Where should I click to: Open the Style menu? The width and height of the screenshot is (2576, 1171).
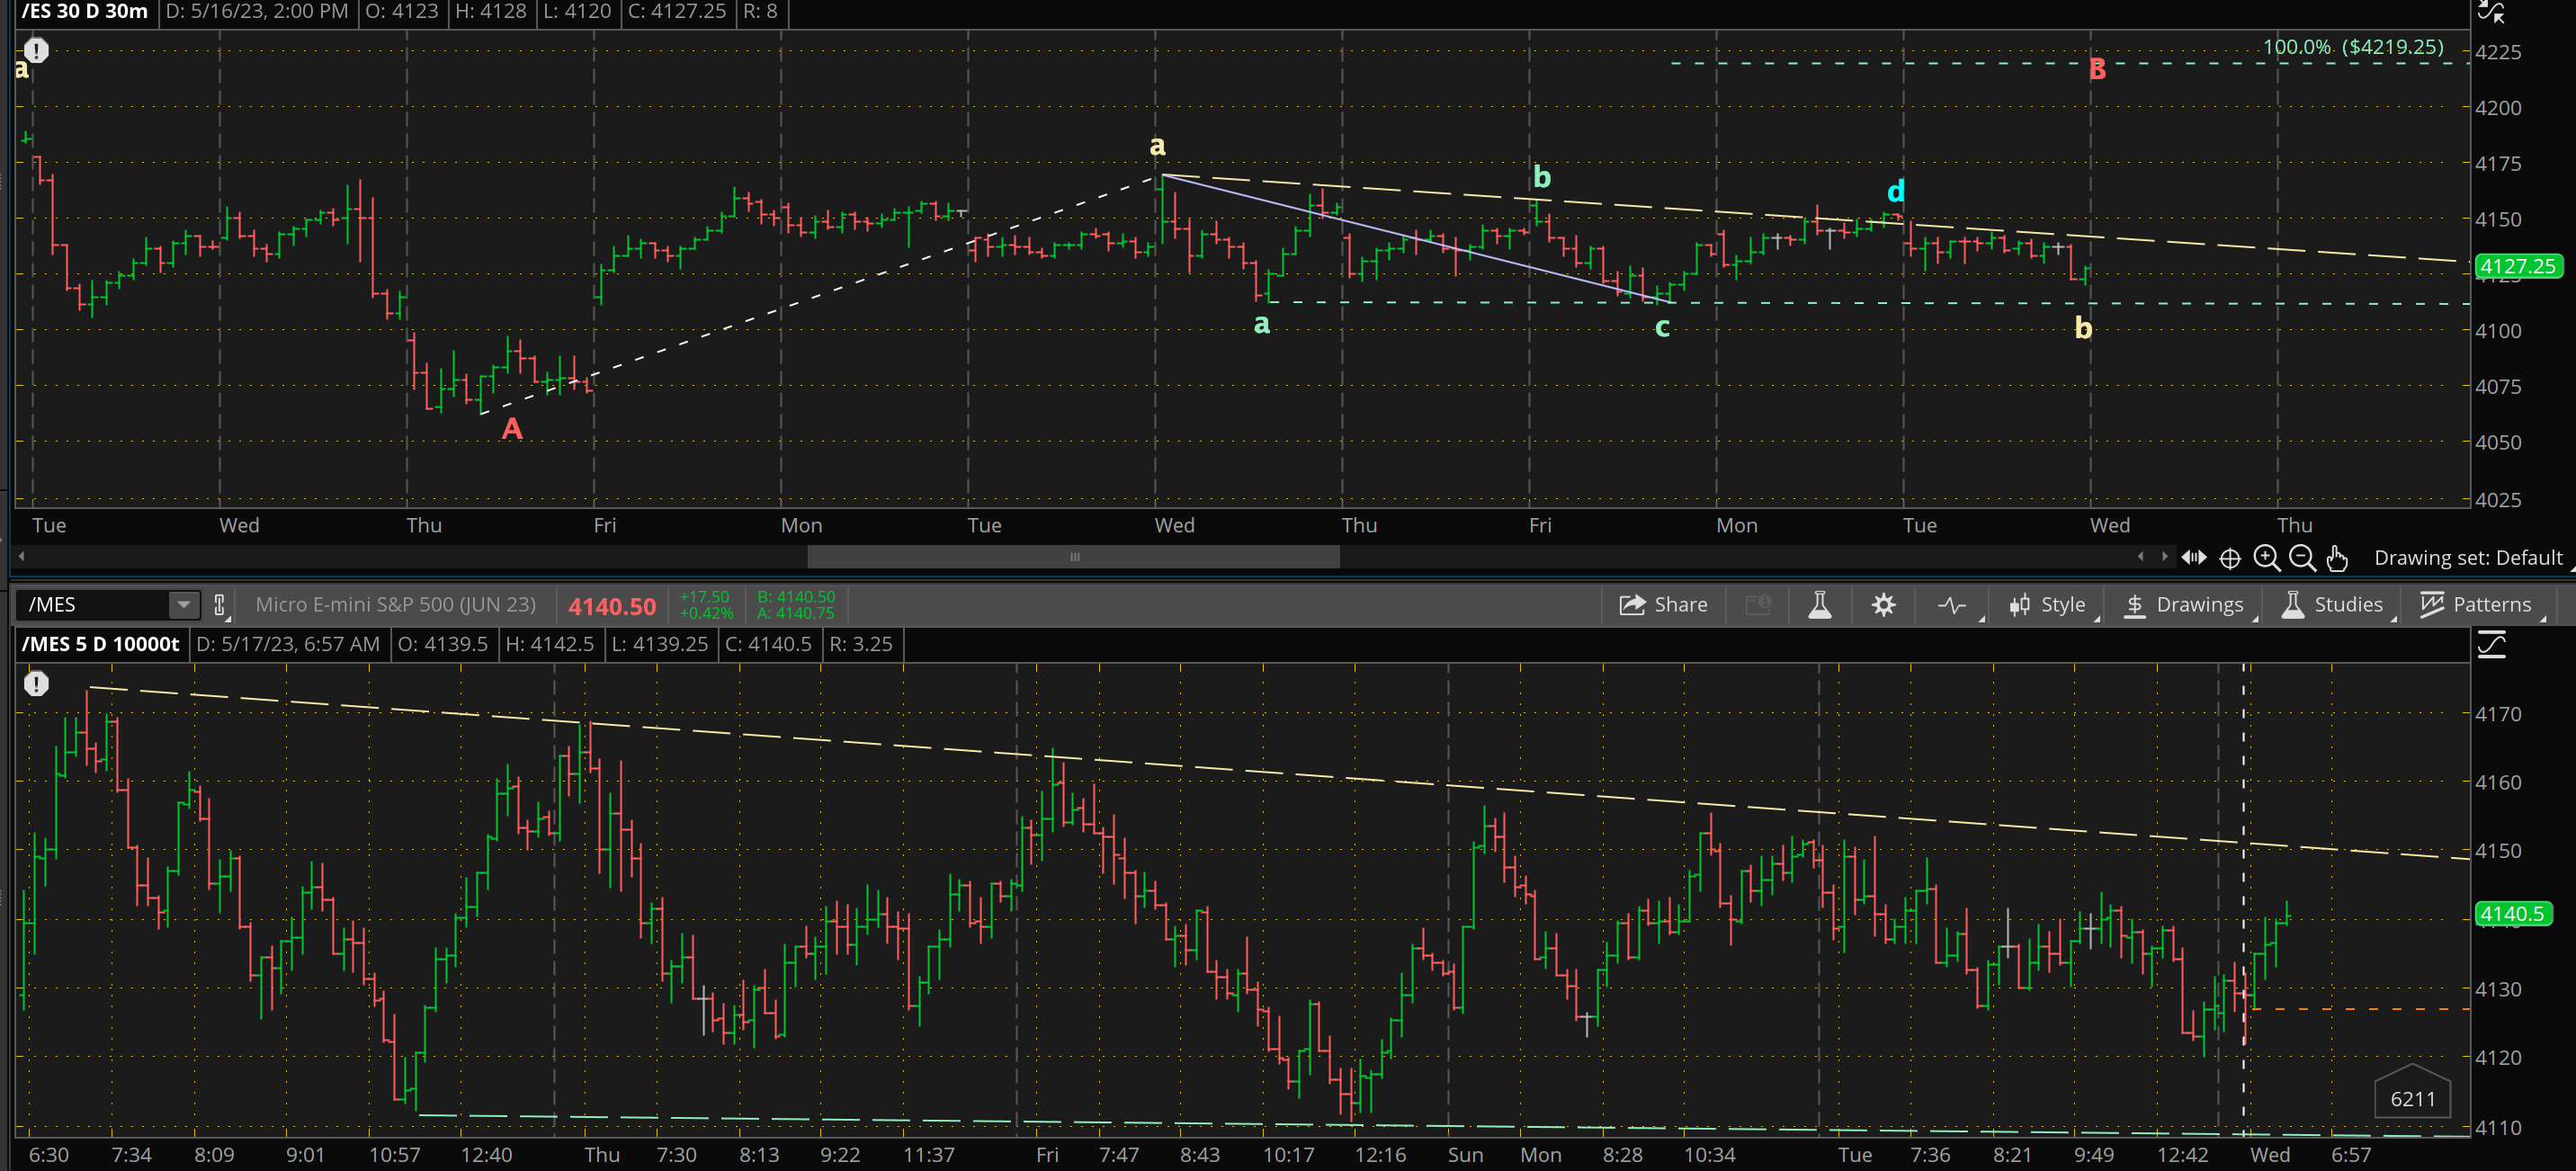2047,605
